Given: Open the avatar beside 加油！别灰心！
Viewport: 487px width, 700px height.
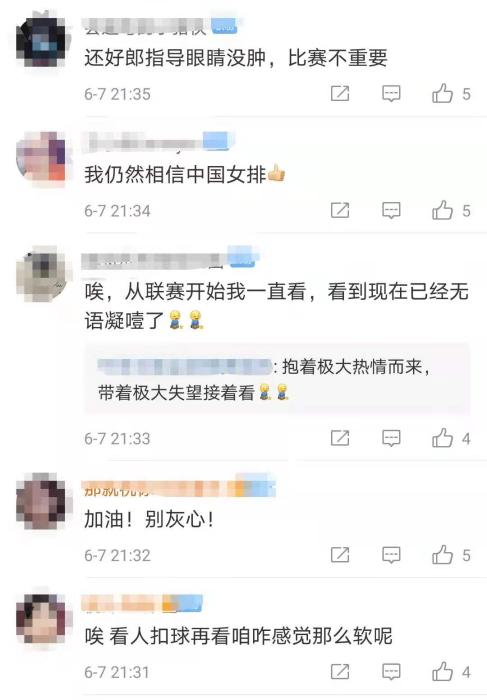Looking at the screenshot, I should (x=42, y=501).
